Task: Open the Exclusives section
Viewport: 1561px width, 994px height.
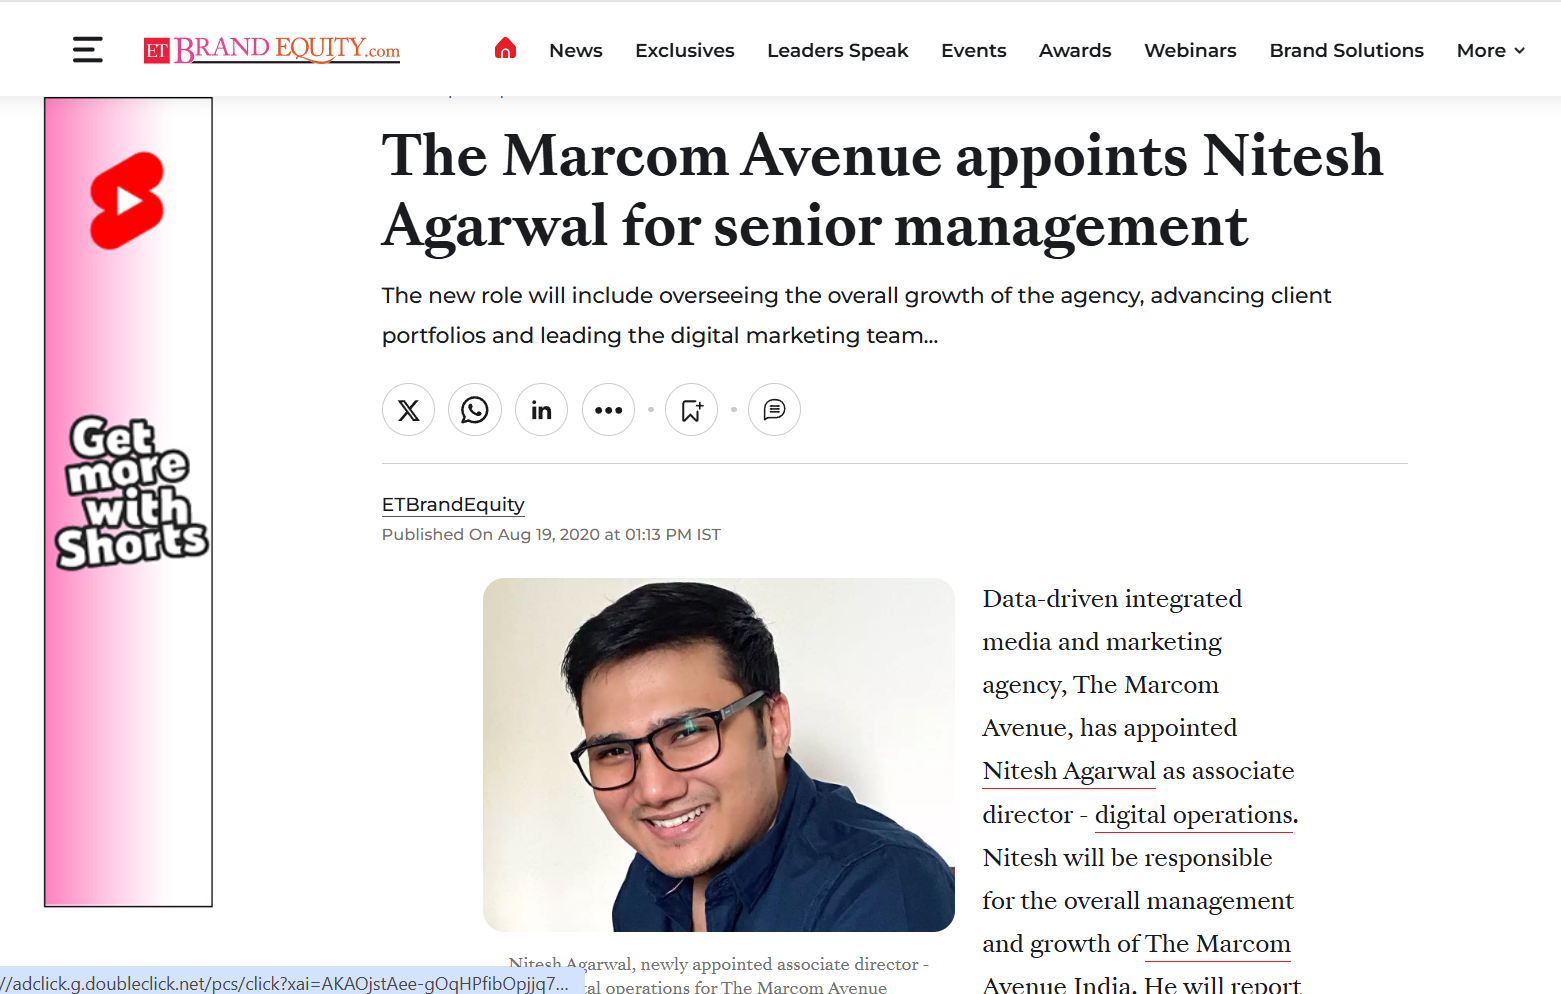Action: pyautogui.click(x=685, y=50)
